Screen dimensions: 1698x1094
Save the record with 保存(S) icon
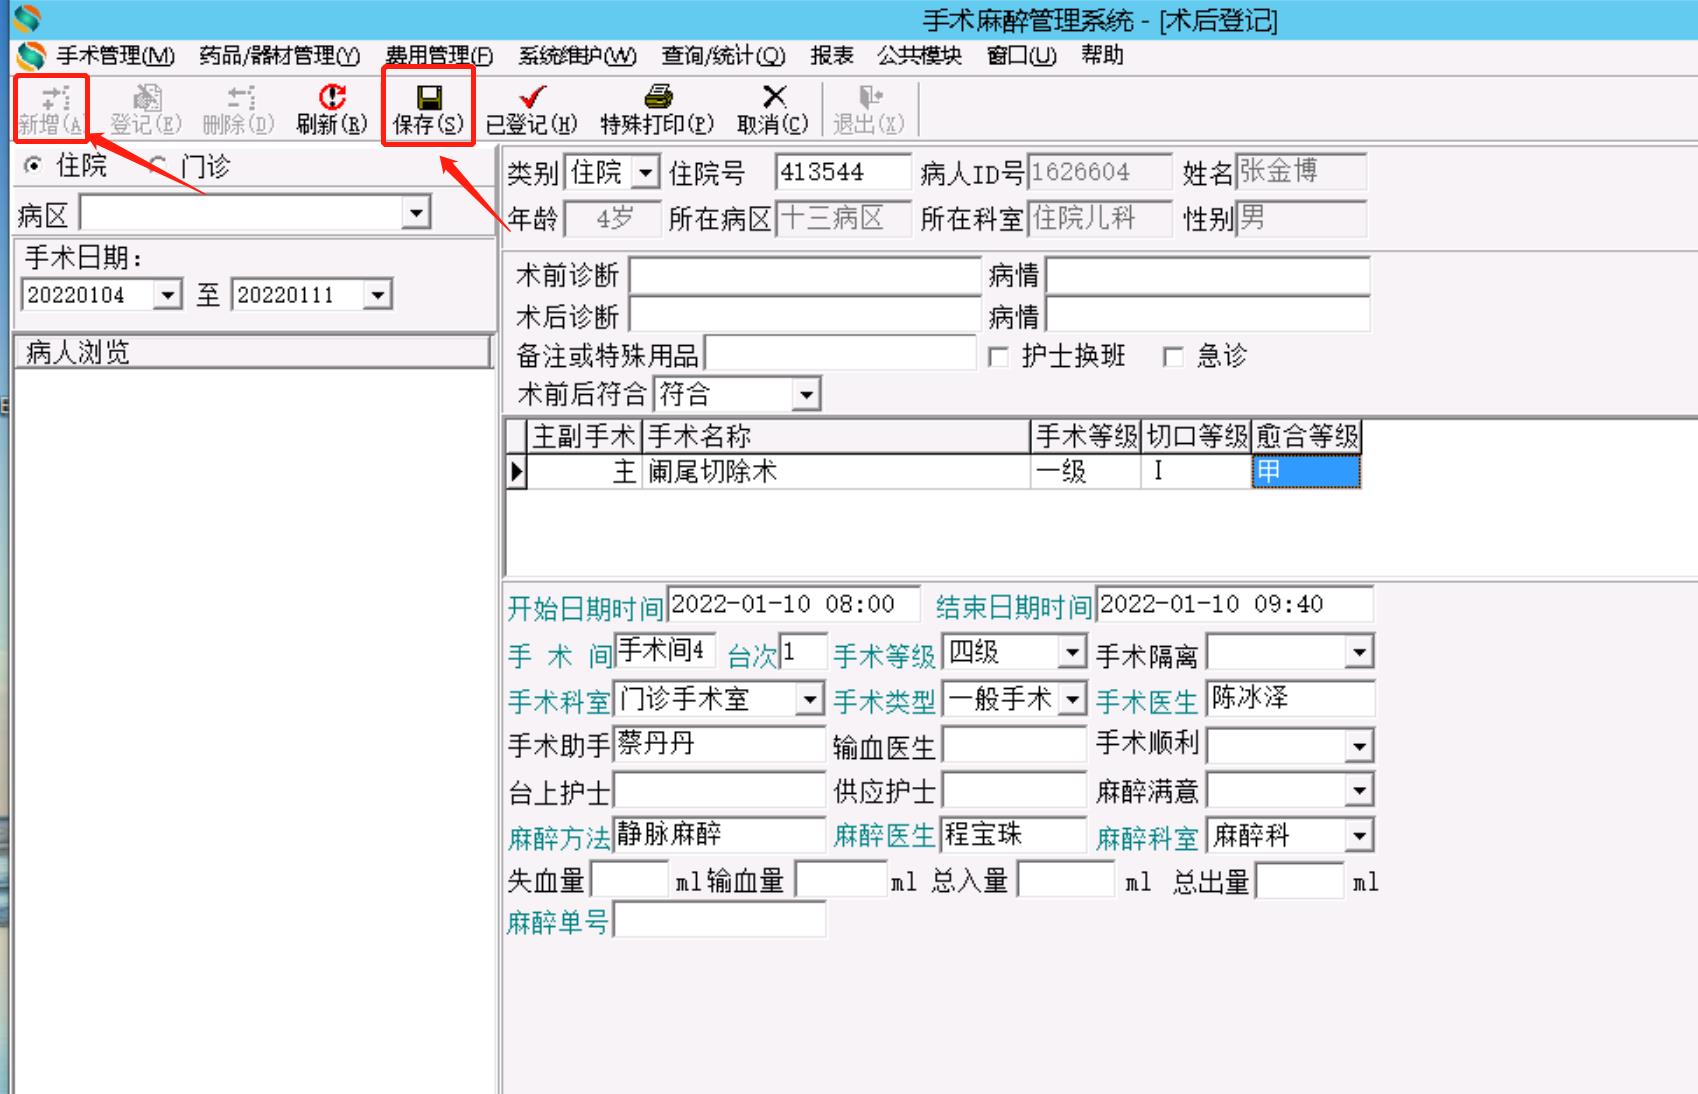click(428, 109)
